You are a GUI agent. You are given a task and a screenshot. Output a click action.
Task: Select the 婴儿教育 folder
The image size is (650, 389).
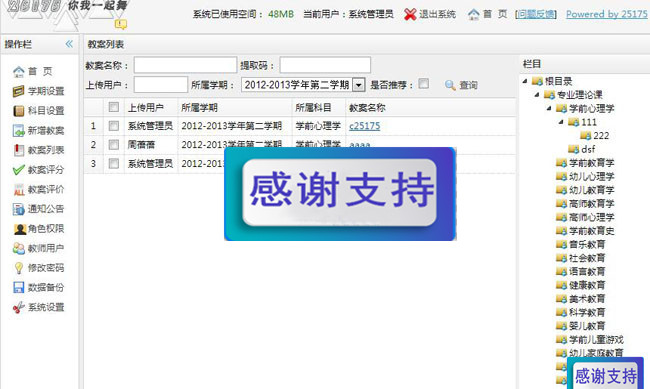[580, 326]
